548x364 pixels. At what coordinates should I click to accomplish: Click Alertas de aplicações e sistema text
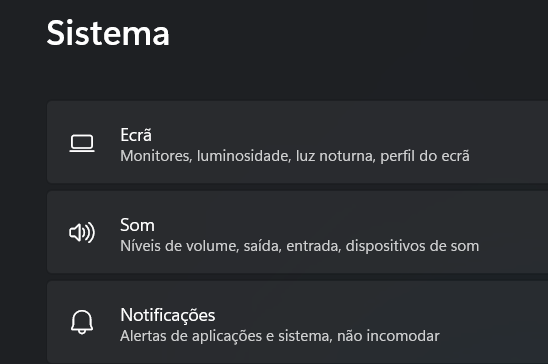click(226, 336)
